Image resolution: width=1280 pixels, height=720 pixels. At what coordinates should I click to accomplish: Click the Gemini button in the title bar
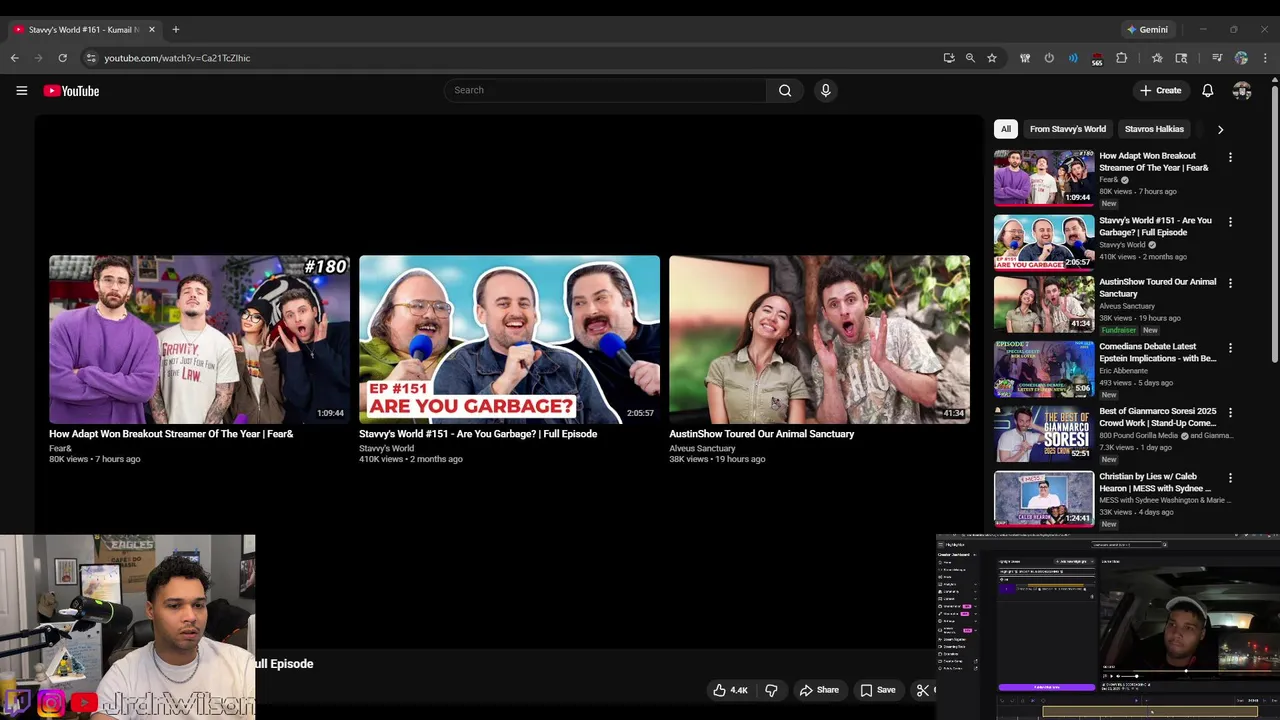pos(1147,29)
